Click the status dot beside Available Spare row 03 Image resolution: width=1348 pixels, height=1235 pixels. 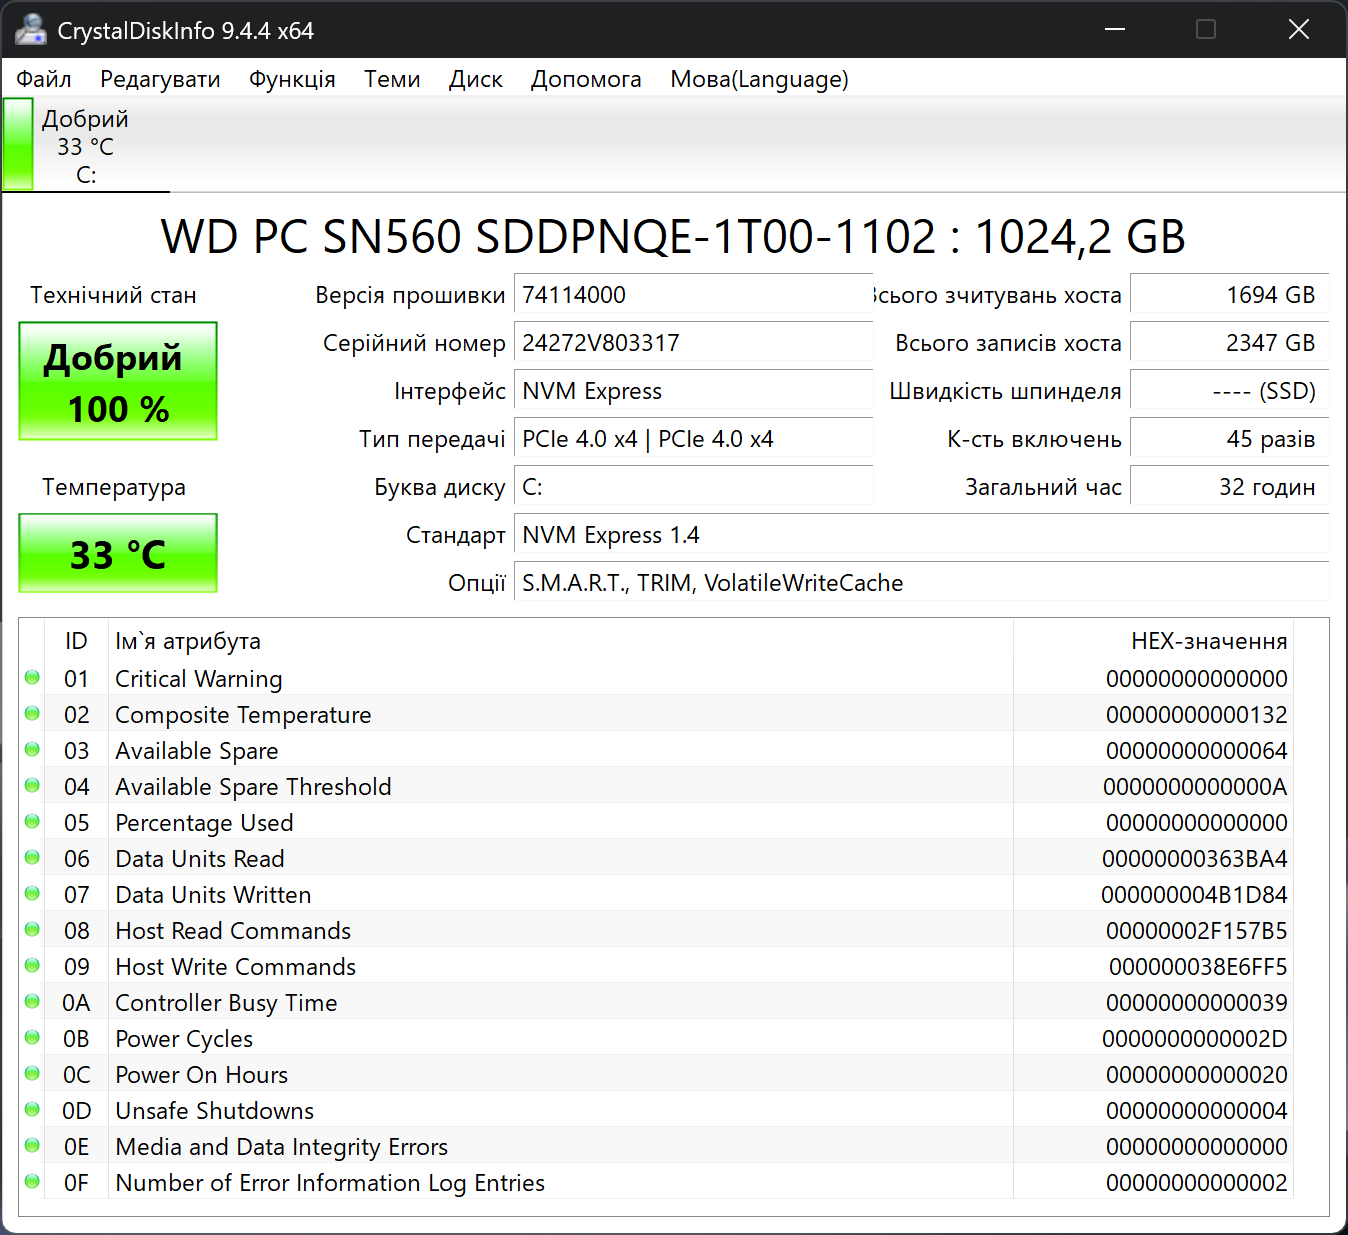point(32,750)
